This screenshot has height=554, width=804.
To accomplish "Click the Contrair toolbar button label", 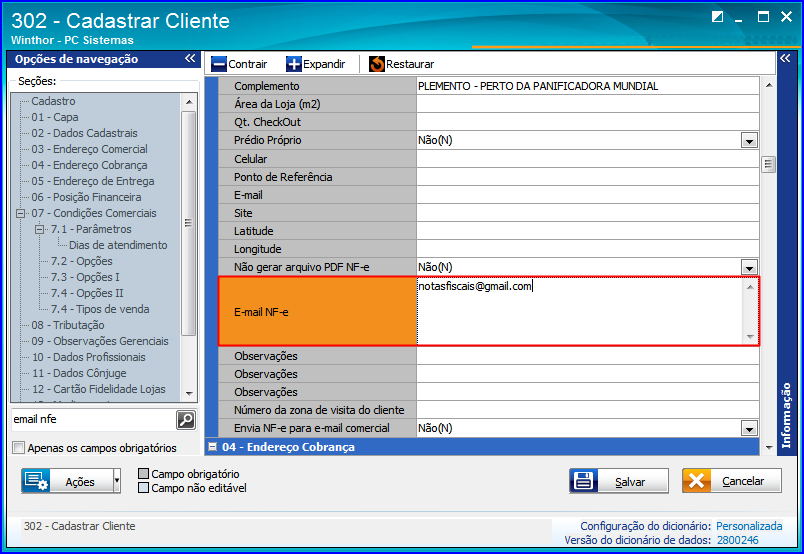I will (248, 64).
